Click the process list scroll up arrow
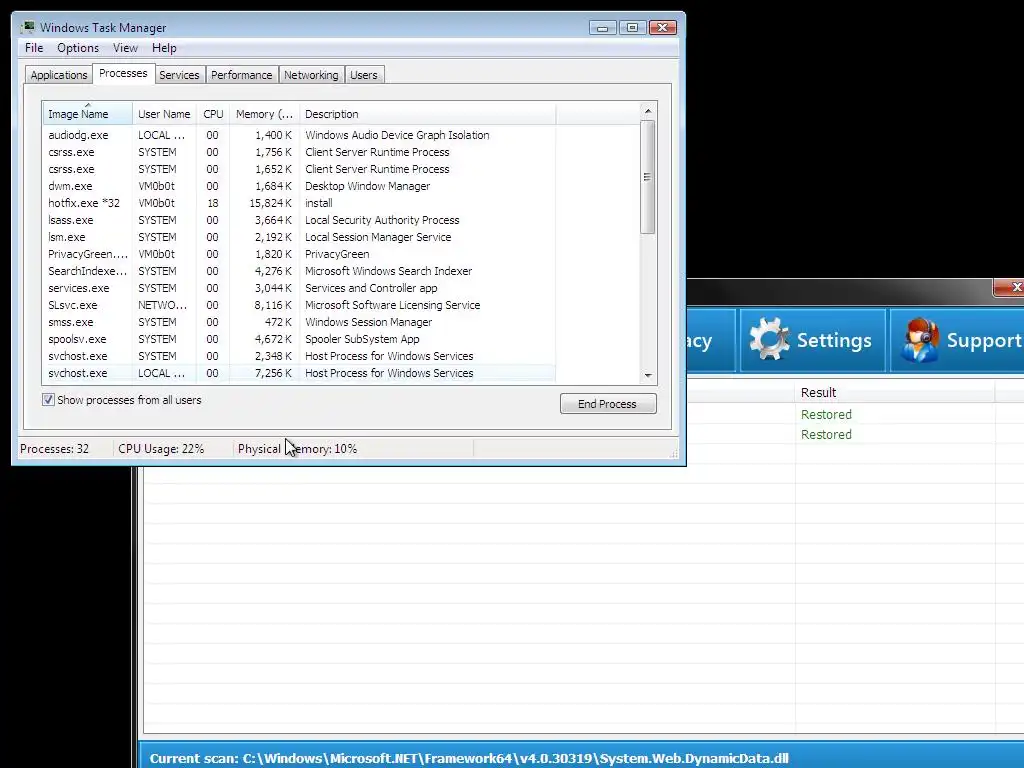Image resolution: width=1024 pixels, height=768 pixels. click(x=648, y=111)
